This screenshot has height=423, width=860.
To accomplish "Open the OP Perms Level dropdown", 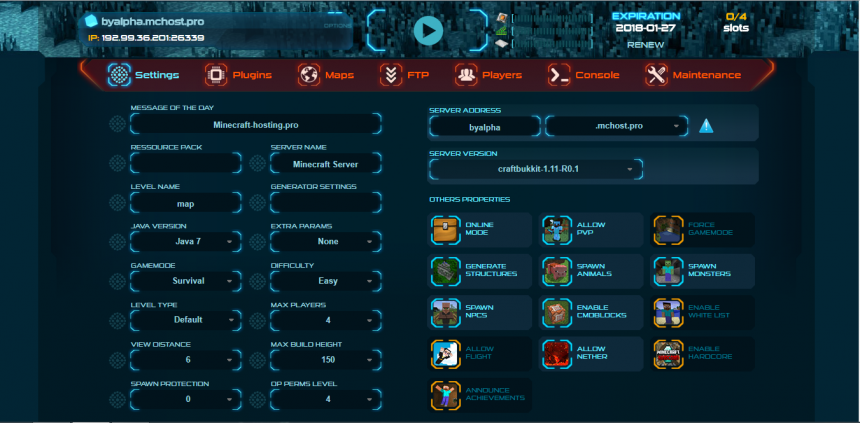I will coord(326,399).
